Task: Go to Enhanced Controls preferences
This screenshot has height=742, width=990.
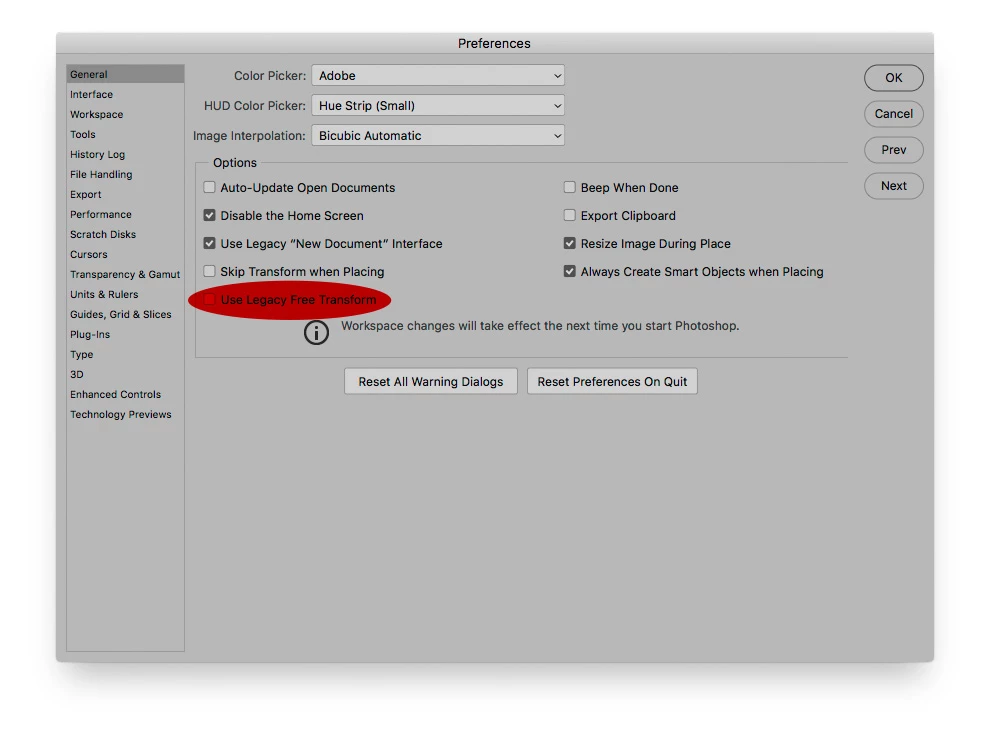Action: click(125, 394)
